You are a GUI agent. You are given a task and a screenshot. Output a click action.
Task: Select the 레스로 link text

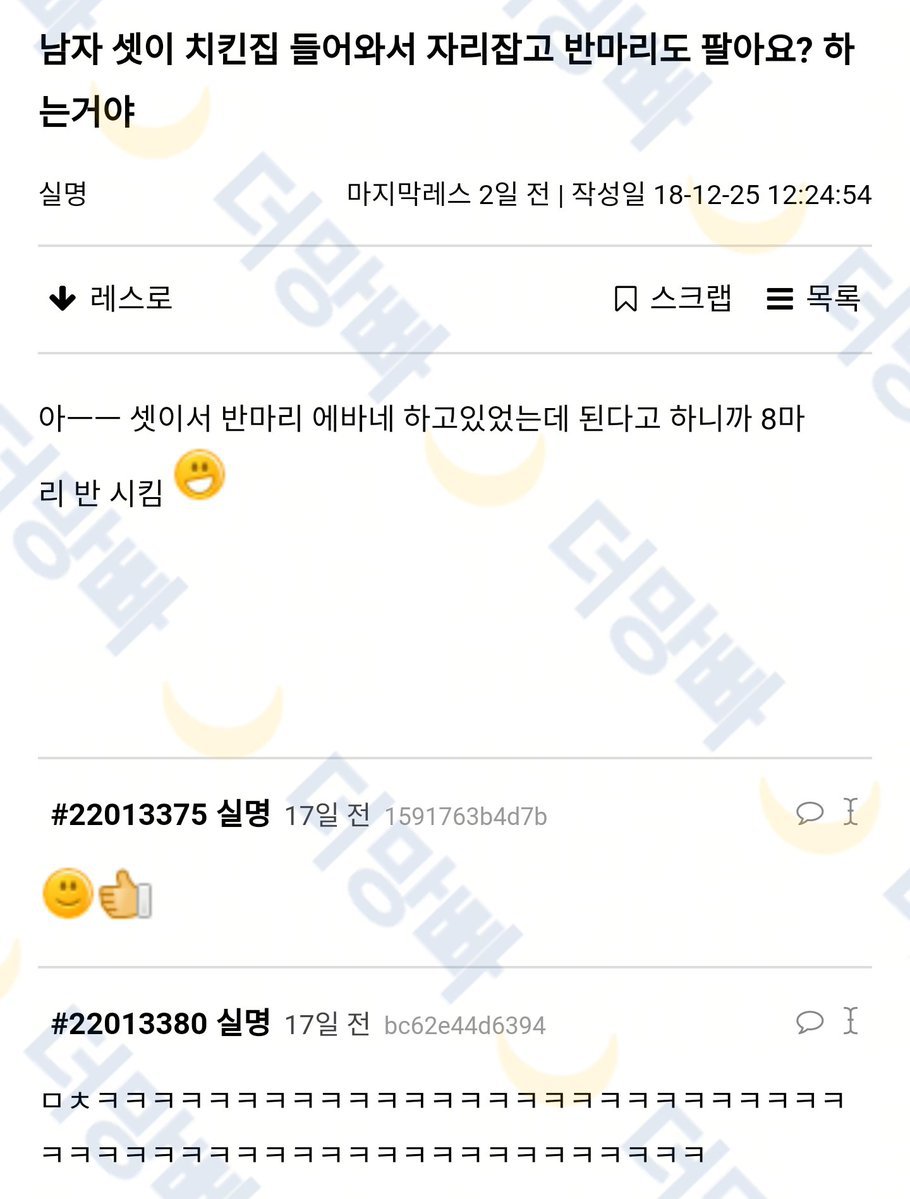[x=132, y=298]
